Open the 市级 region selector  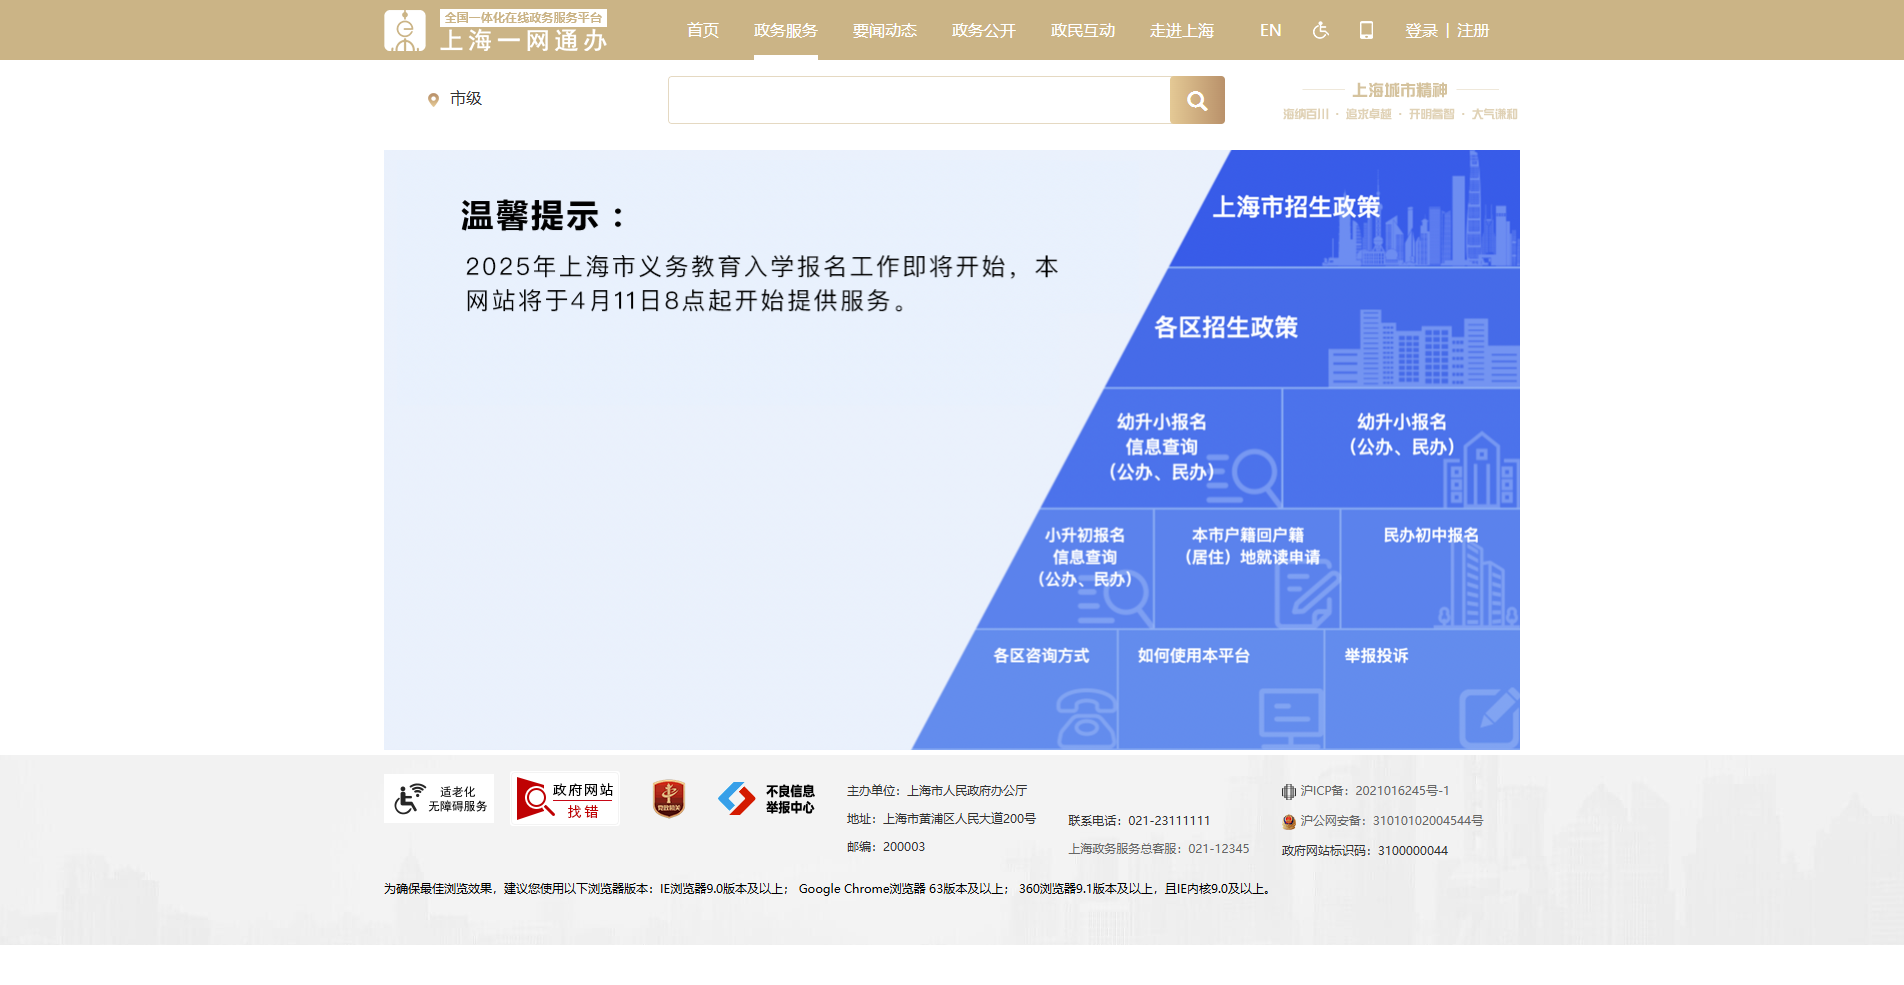(x=456, y=98)
